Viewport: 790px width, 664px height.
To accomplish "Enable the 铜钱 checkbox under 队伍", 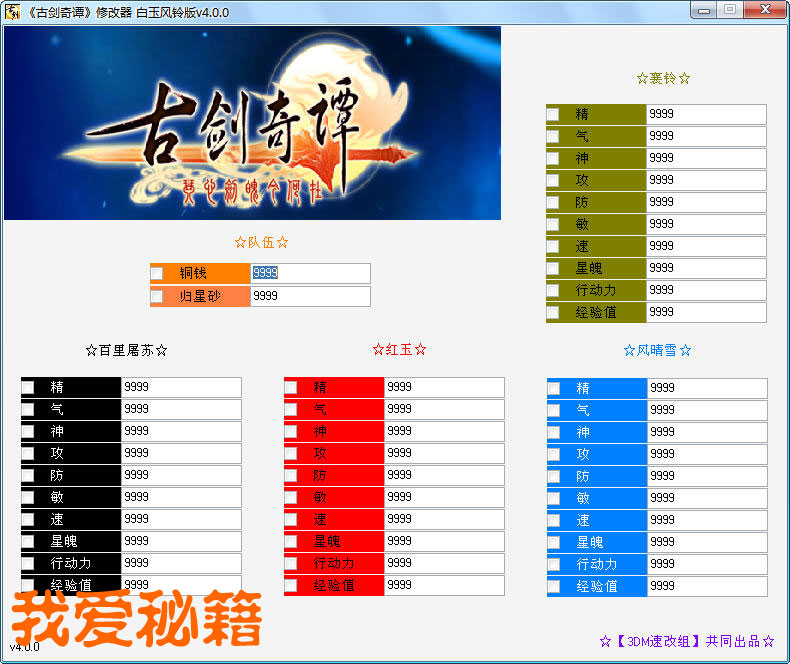I will pos(157,273).
